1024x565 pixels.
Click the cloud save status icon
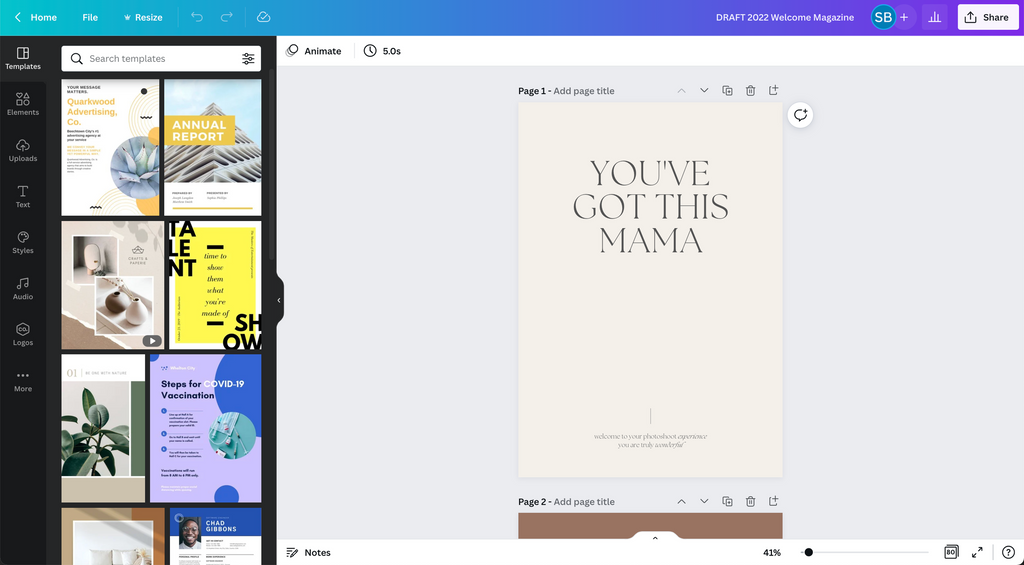[x=263, y=17]
